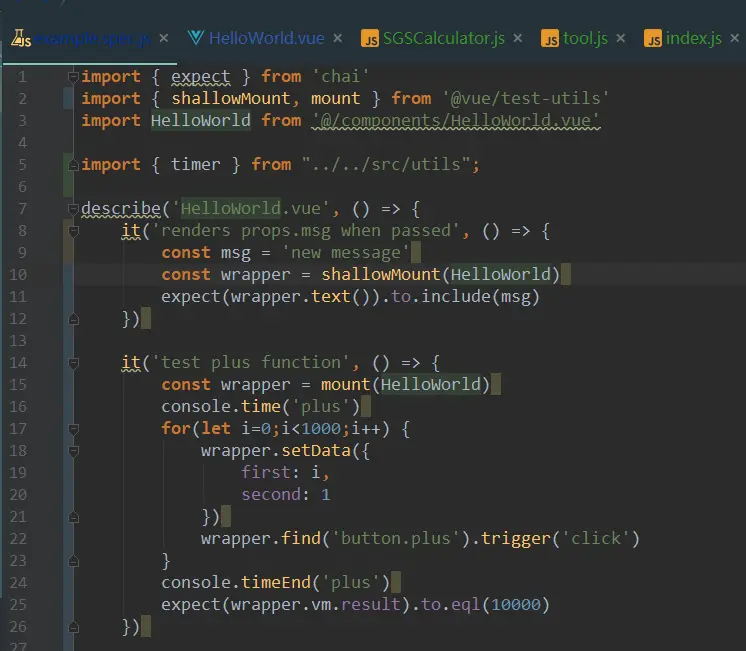This screenshot has width=746, height=651.
Task: Click the '@/components/HelloWorld.vue' import path
Action: pos(456,120)
